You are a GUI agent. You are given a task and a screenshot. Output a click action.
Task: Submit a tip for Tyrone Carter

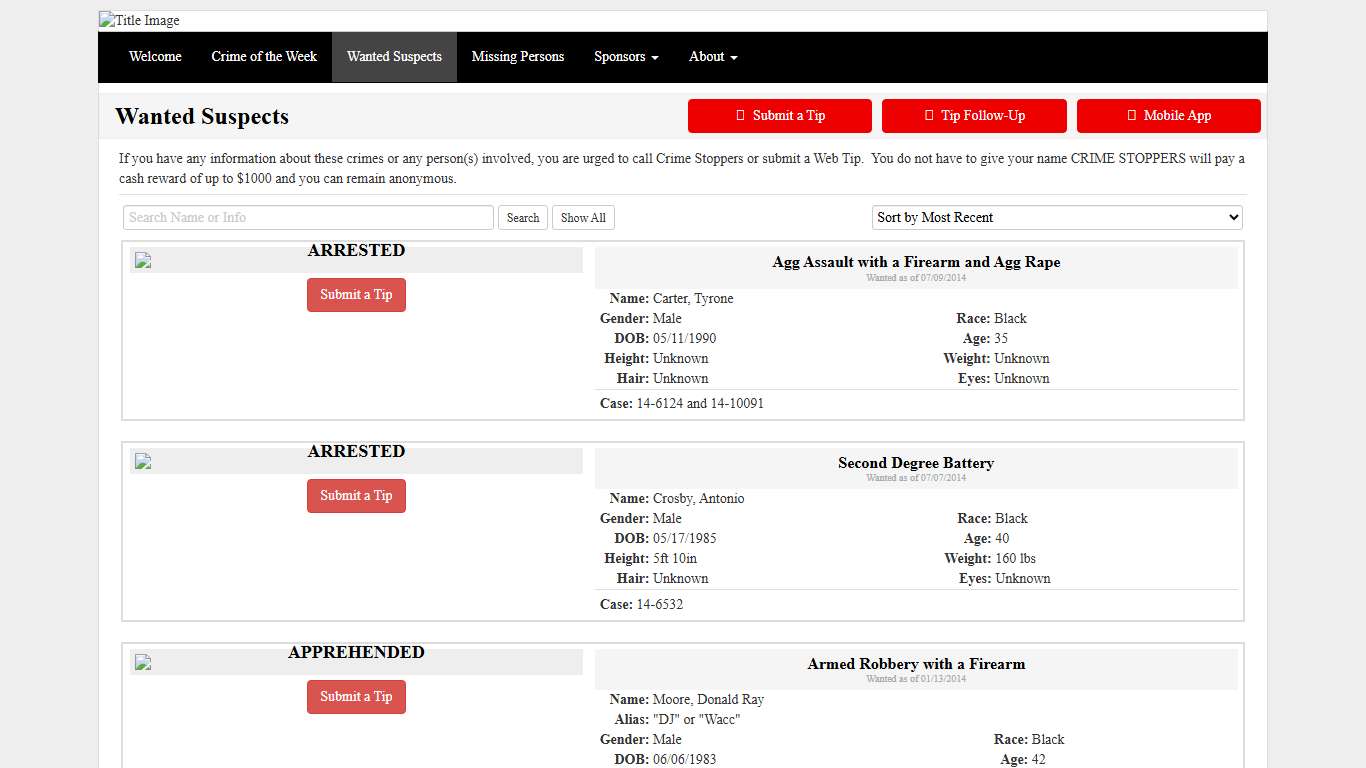point(356,295)
